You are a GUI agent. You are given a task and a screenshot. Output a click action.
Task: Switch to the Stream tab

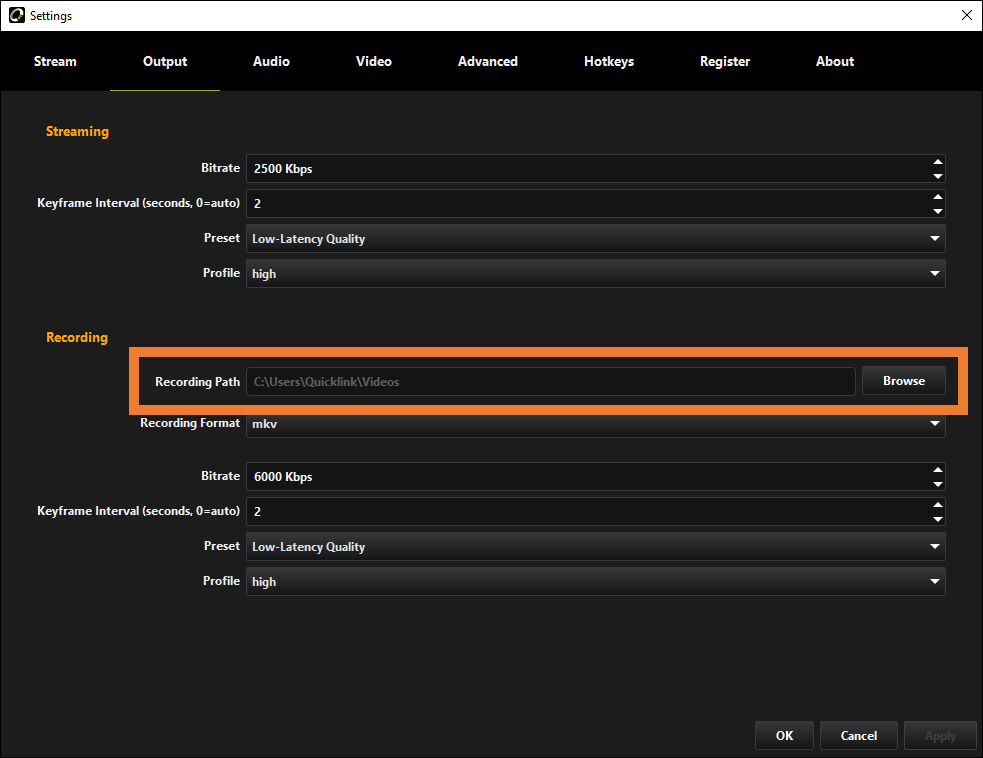(x=55, y=61)
